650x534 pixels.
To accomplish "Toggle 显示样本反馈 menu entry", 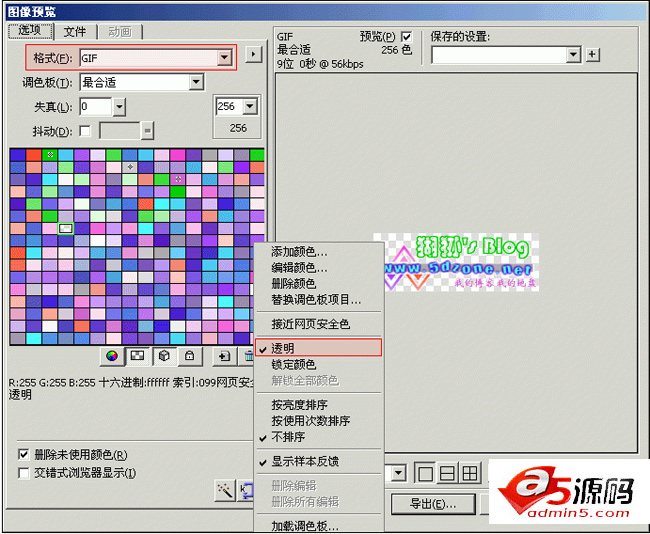I will point(318,461).
